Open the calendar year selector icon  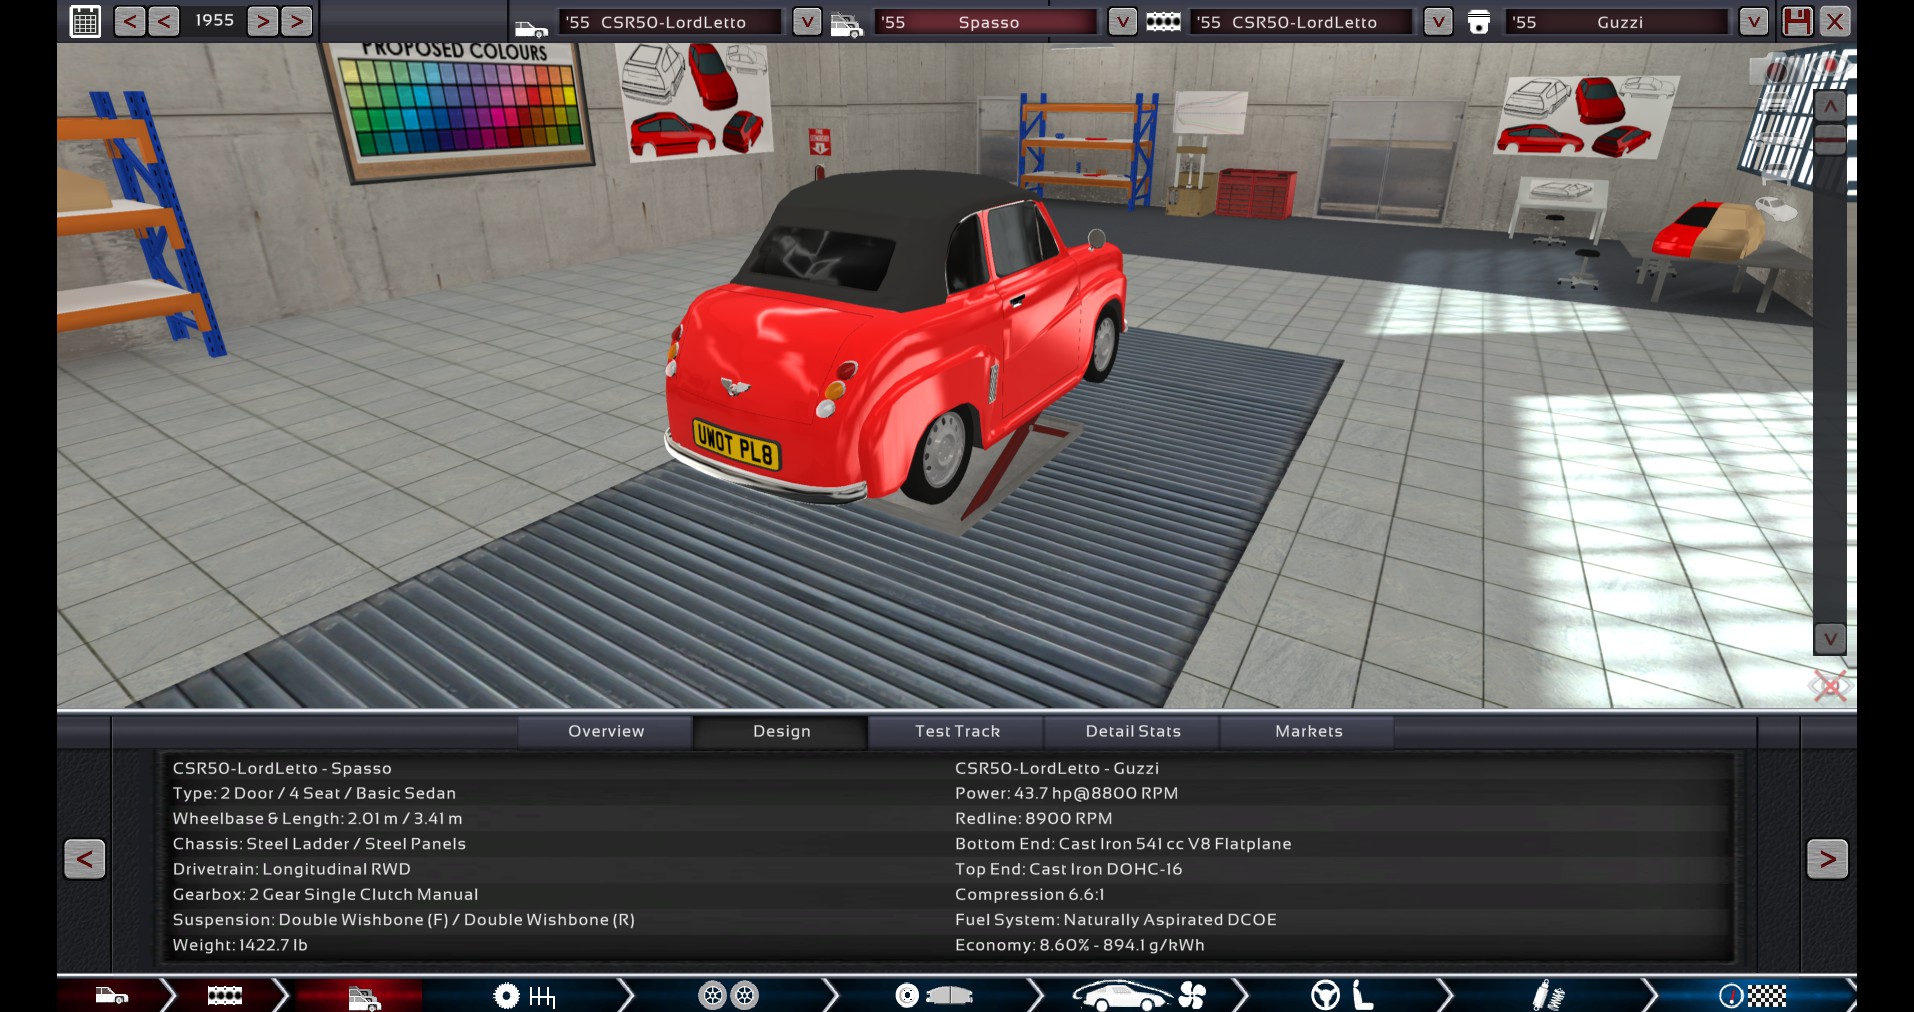[x=85, y=21]
